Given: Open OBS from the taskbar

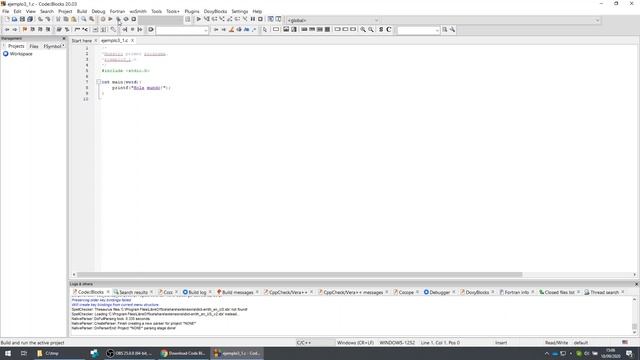Looking at the screenshot, I should pyautogui.click(x=129, y=353).
